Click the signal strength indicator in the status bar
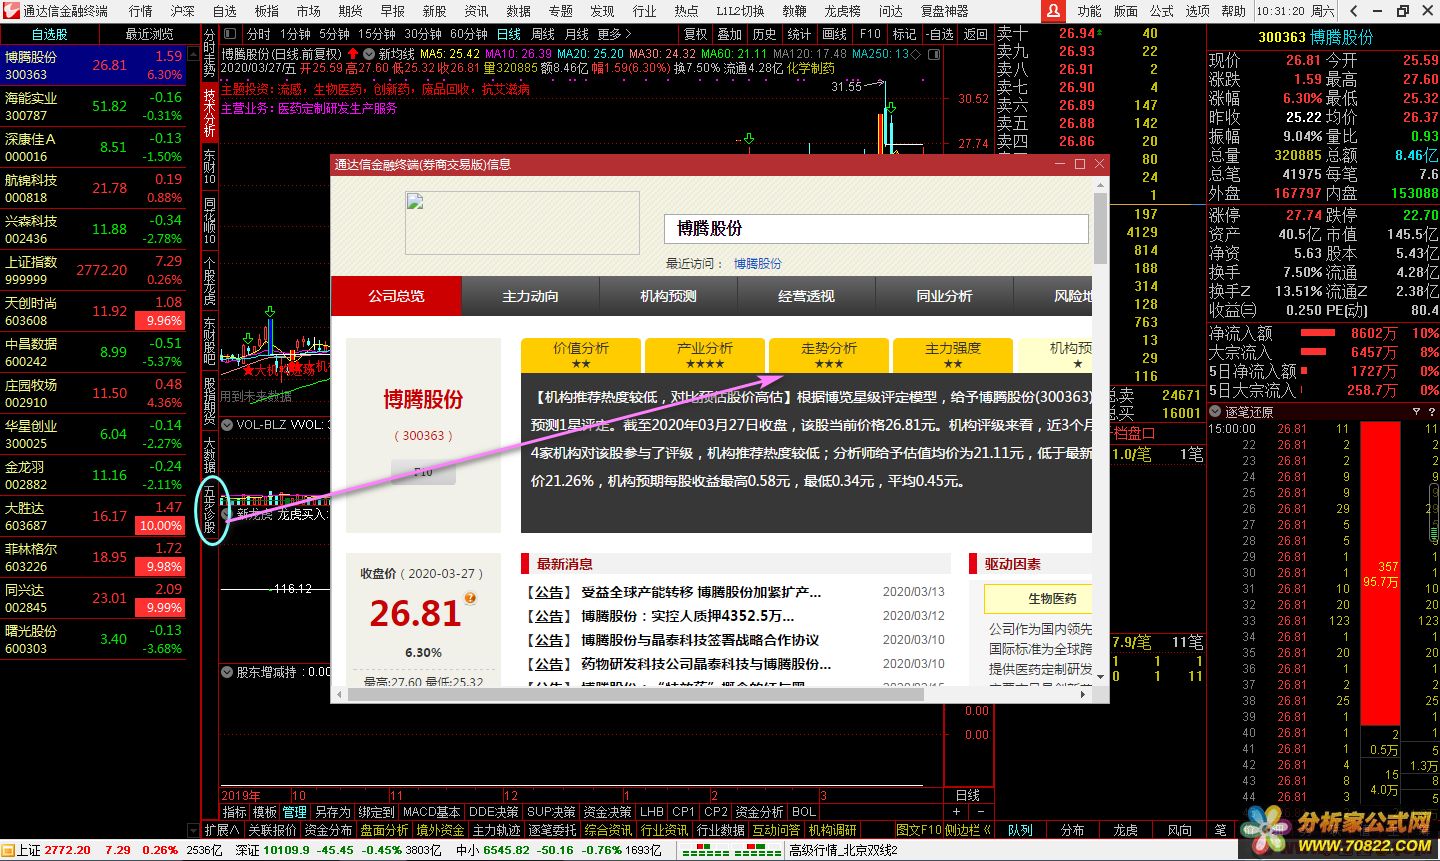Image resolution: width=1440 pixels, height=861 pixels. pyautogui.click(x=730, y=850)
